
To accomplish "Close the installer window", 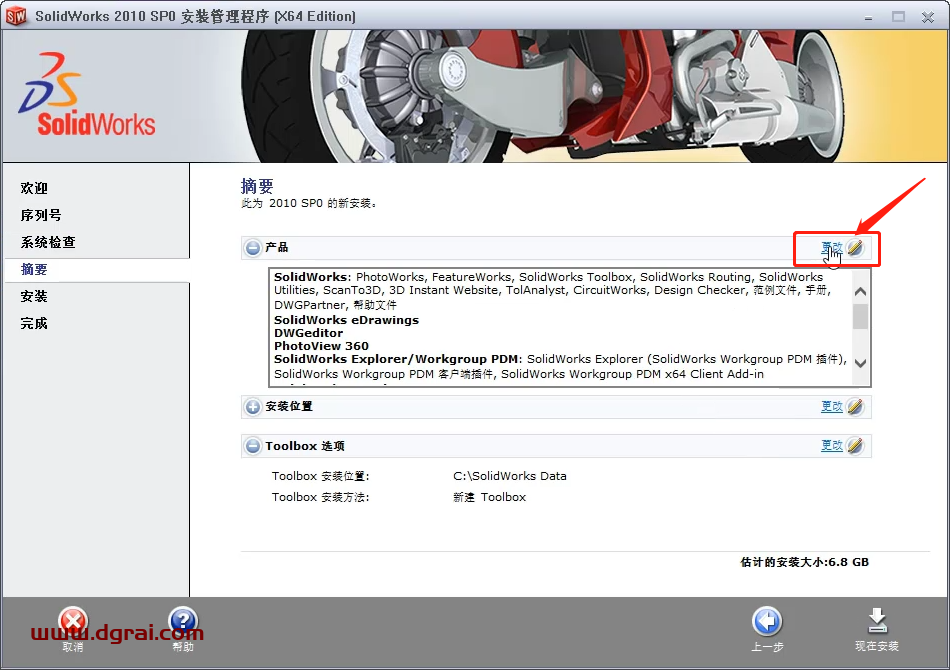I will 928,17.
